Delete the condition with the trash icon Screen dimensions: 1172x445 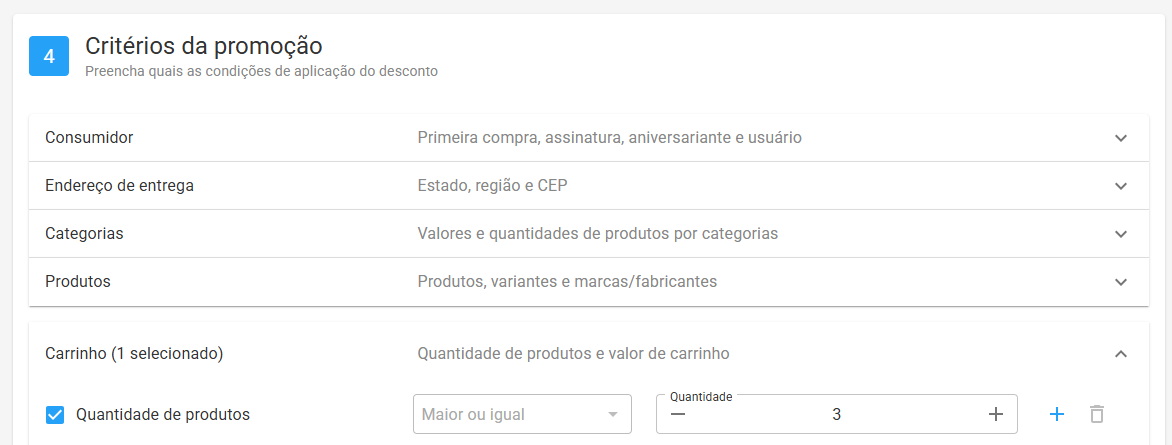pyautogui.click(x=1097, y=414)
